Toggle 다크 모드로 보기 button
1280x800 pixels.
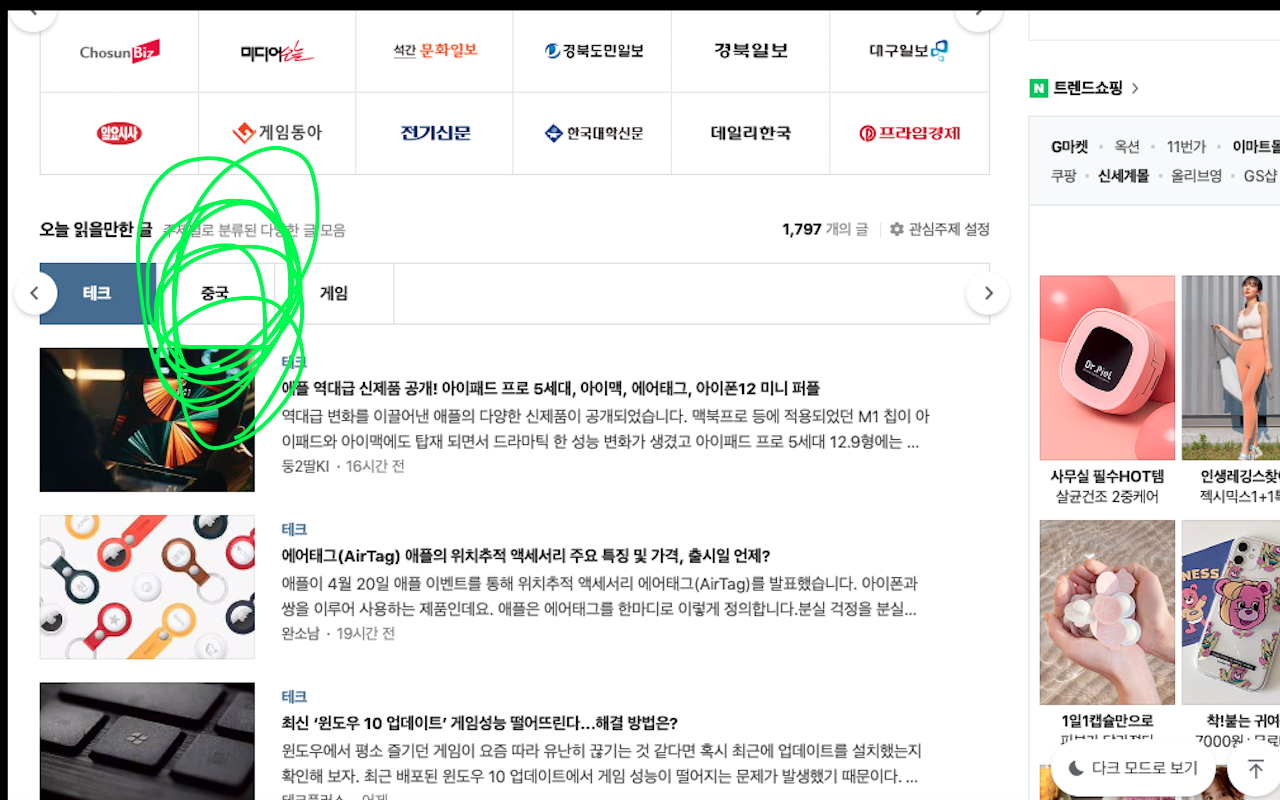[1133, 768]
